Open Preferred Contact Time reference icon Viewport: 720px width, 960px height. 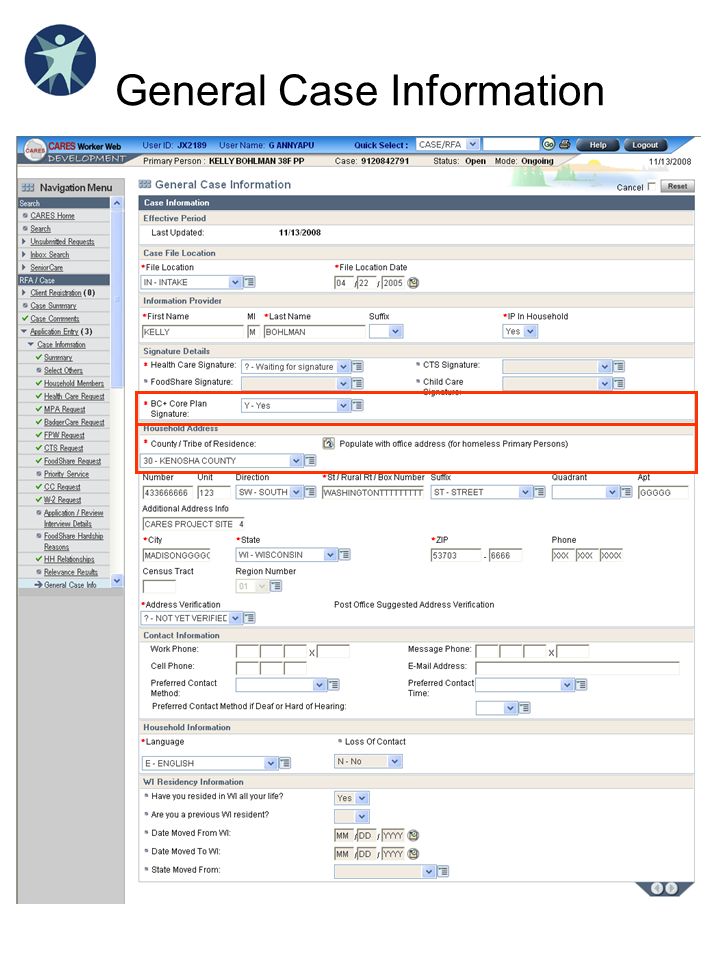point(581,684)
